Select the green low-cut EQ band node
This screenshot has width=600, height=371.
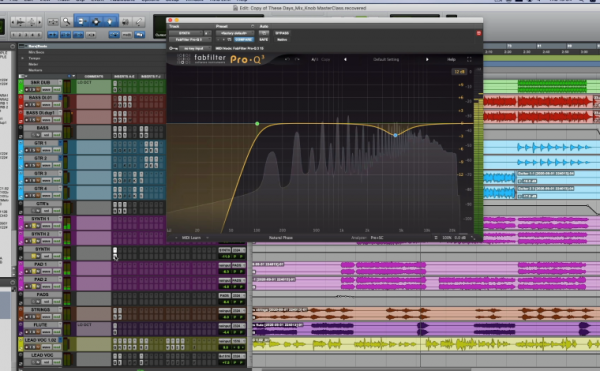pos(257,124)
